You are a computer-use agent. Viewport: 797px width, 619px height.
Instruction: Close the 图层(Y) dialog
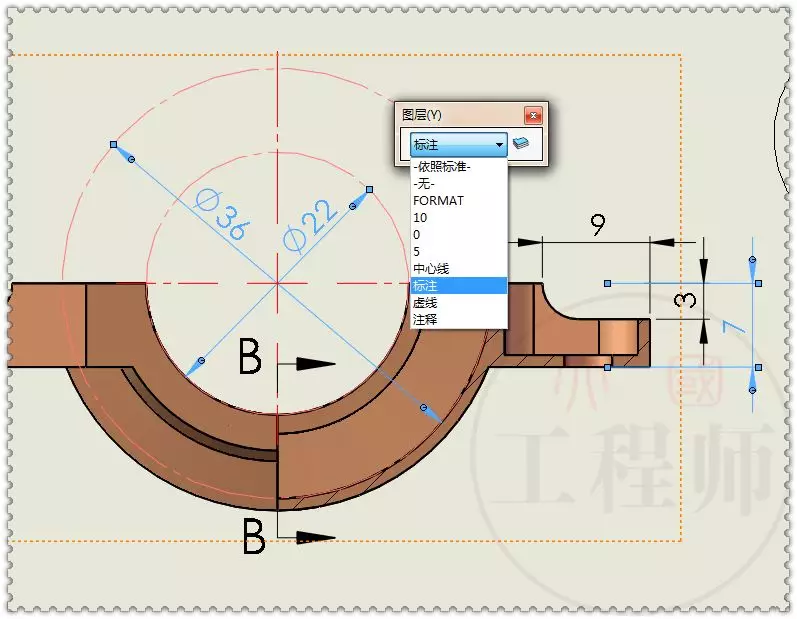533,116
